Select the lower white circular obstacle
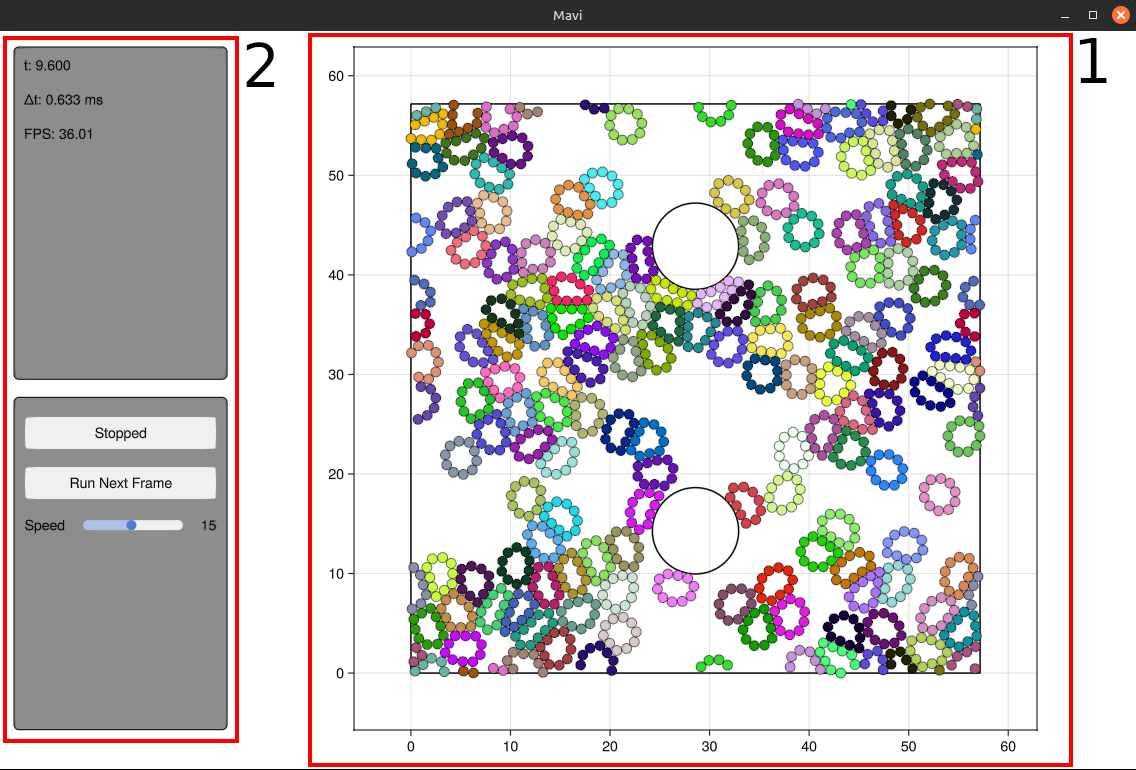This screenshot has height=770, width=1136. pyautogui.click(x=695, y=531)
